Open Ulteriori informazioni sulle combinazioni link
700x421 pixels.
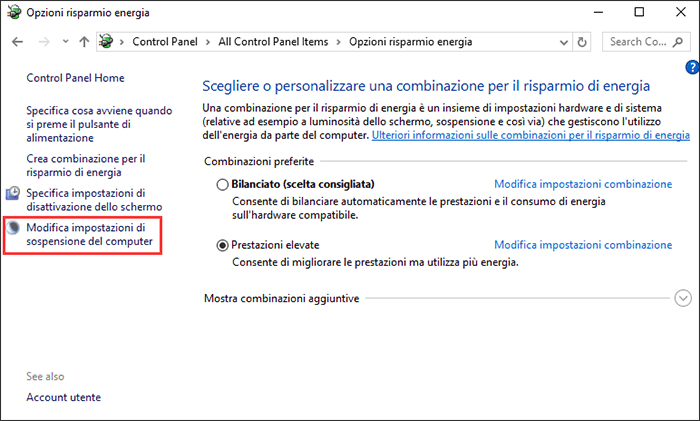point(531,135)
